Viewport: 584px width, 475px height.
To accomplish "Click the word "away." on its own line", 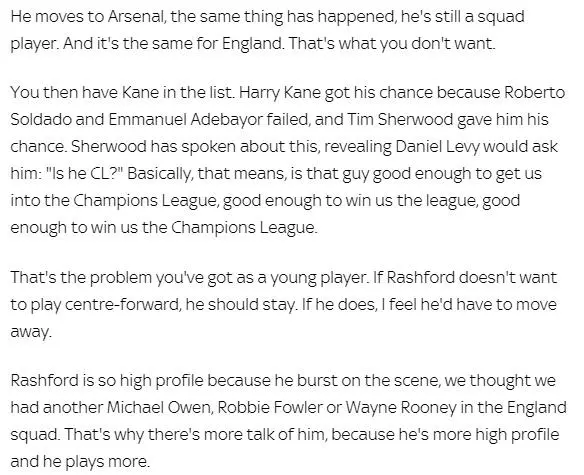I will tap(31, 332).
